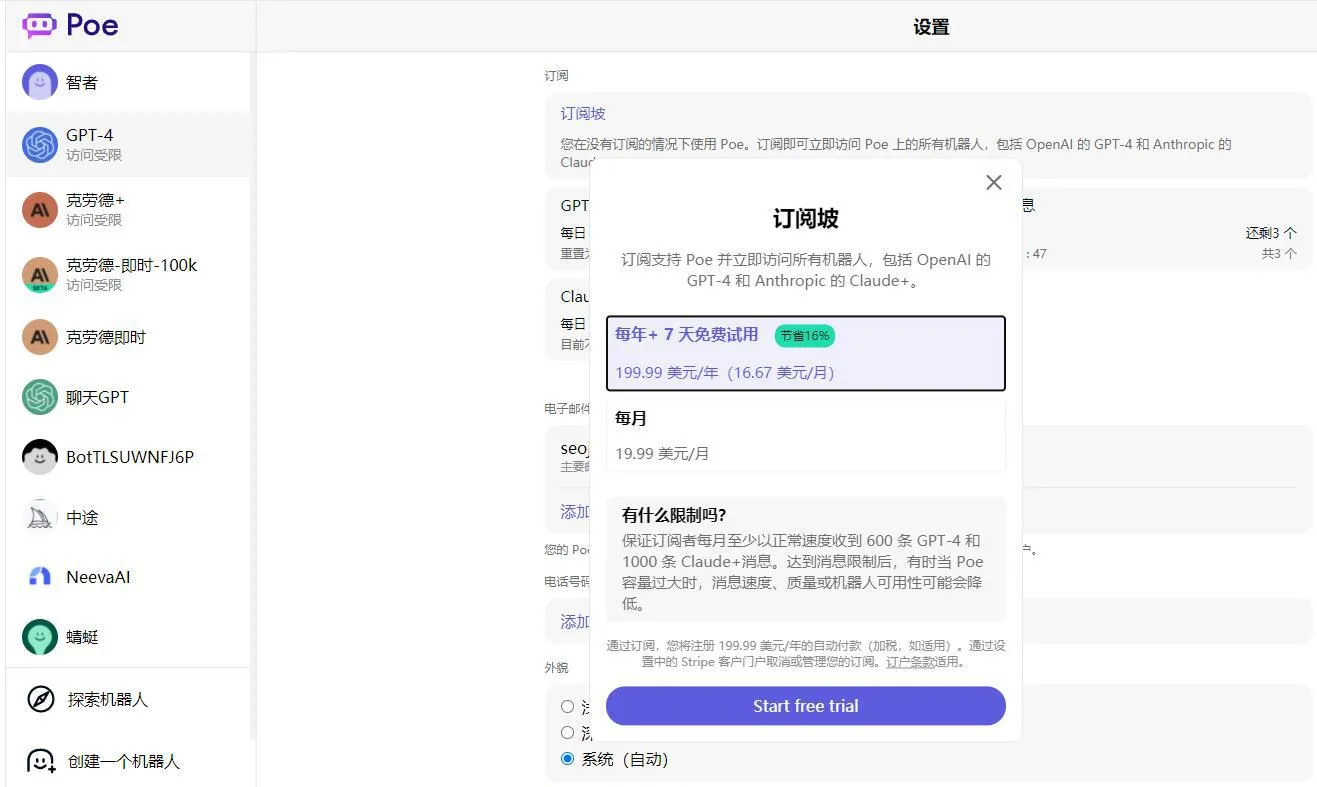Click the 克劳德即时 avatar icon

pyautogui.click(x=40, y=337)
